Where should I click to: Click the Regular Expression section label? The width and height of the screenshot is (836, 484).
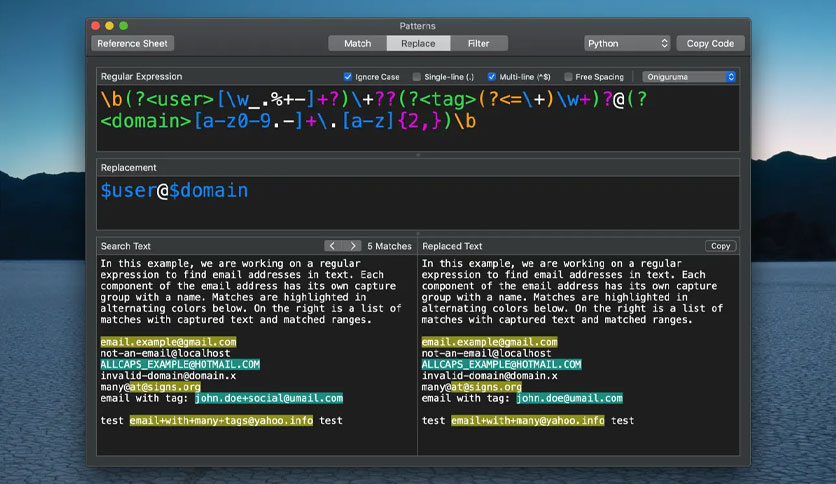tap(141, 77)
